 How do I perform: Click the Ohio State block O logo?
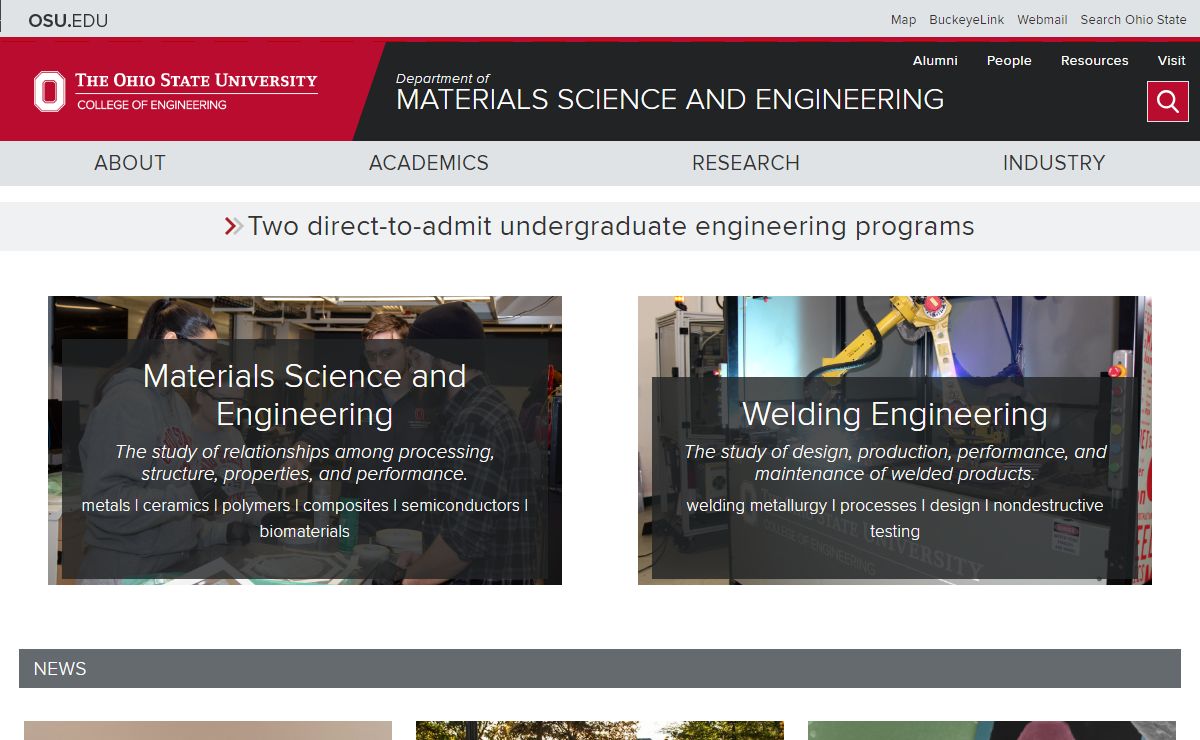(49, 91)
